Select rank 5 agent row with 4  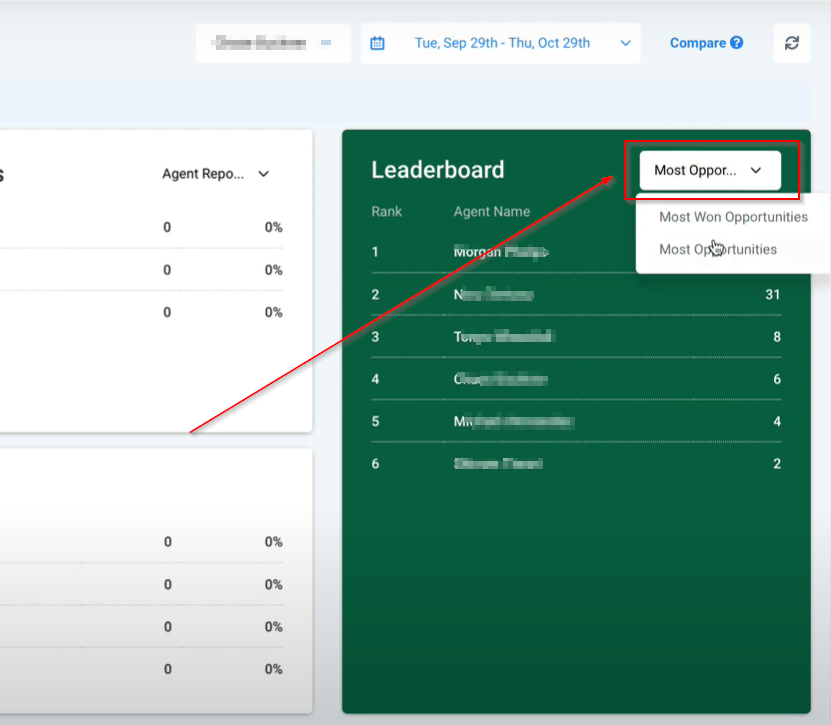pyautogui.click(x=576, y=421)
